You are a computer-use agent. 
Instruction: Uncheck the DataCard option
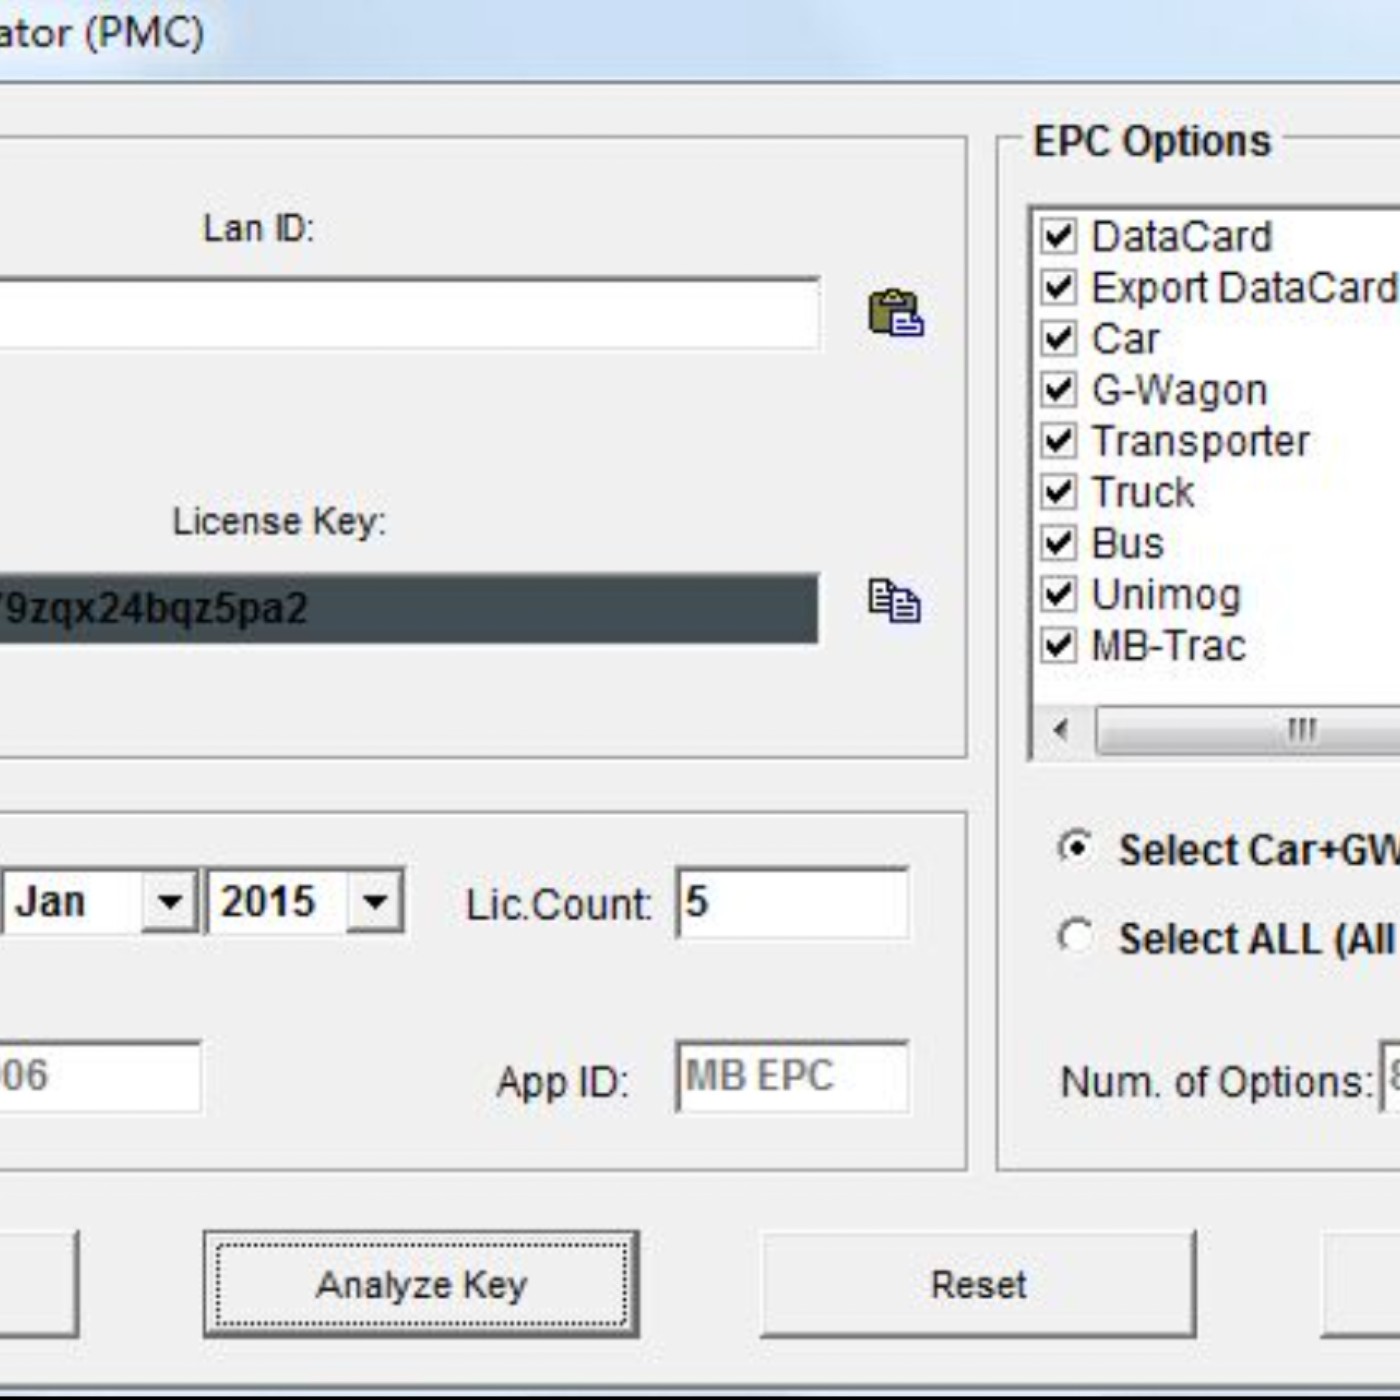(x=1058, y=237)
